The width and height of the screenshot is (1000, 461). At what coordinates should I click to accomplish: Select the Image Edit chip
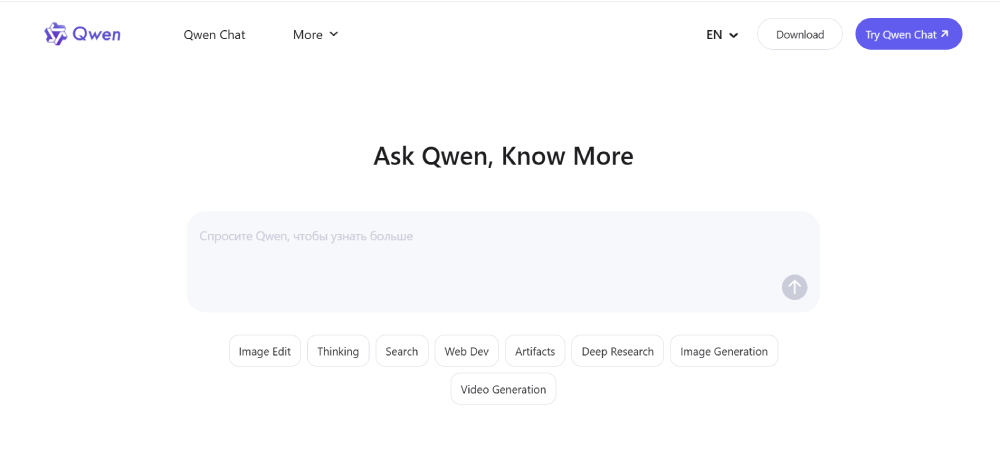click(265, 351)
